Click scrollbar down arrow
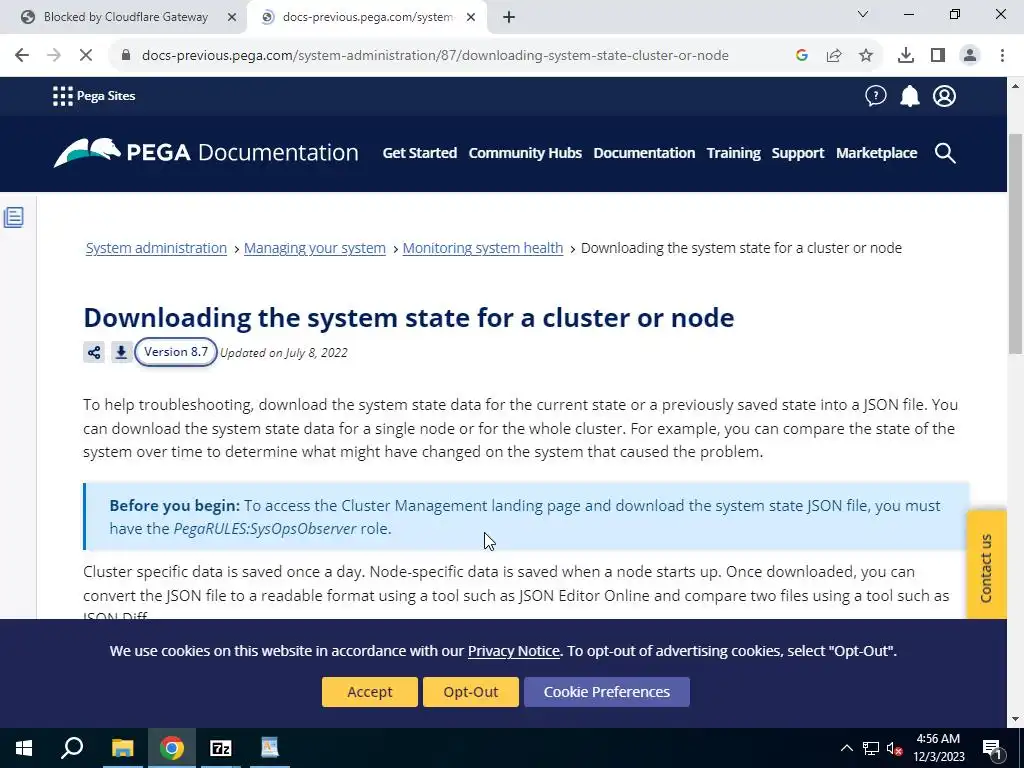The width and height of the screenshot is (1024, 768). coord(1016,719)
